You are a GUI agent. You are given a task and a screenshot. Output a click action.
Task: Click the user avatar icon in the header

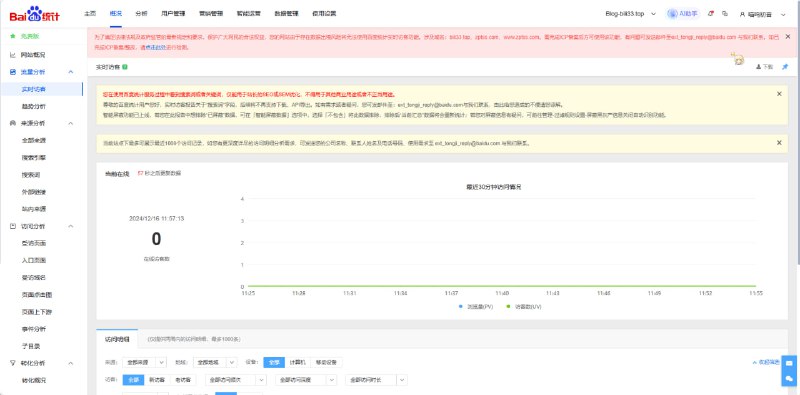(x=742, y=15)
